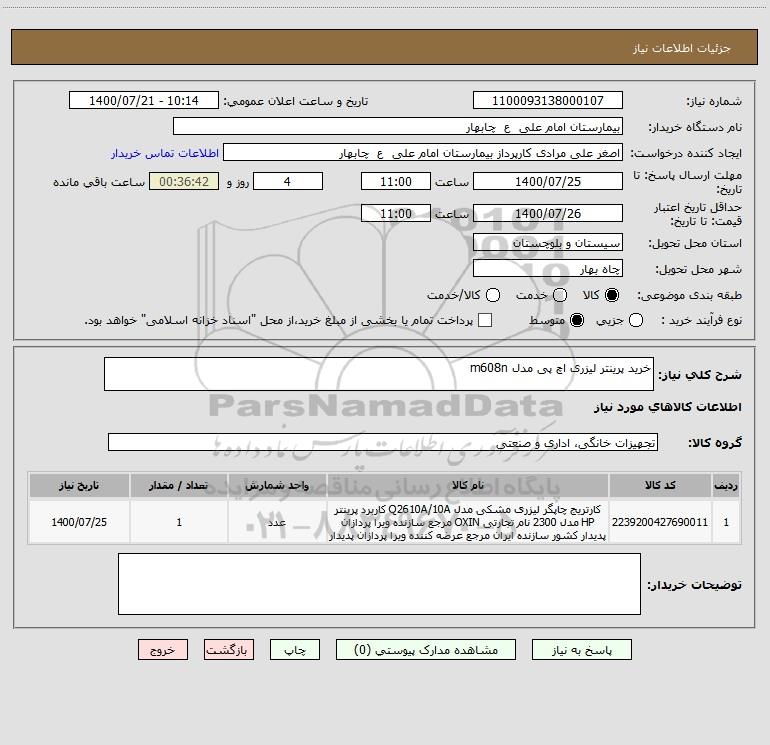Screen dimensions: 770x745
Task: Click the product code 2239200427690011 cell
Action: point(660,522)
